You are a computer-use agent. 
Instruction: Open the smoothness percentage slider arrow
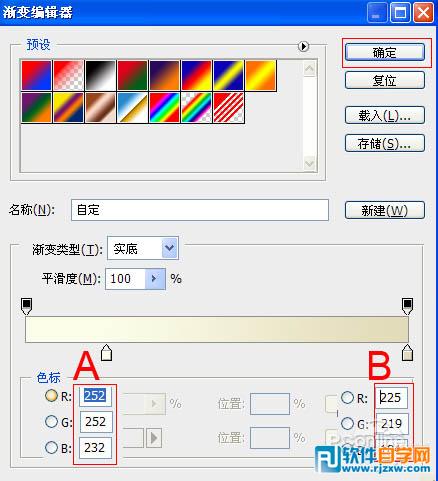click(155, 279)
